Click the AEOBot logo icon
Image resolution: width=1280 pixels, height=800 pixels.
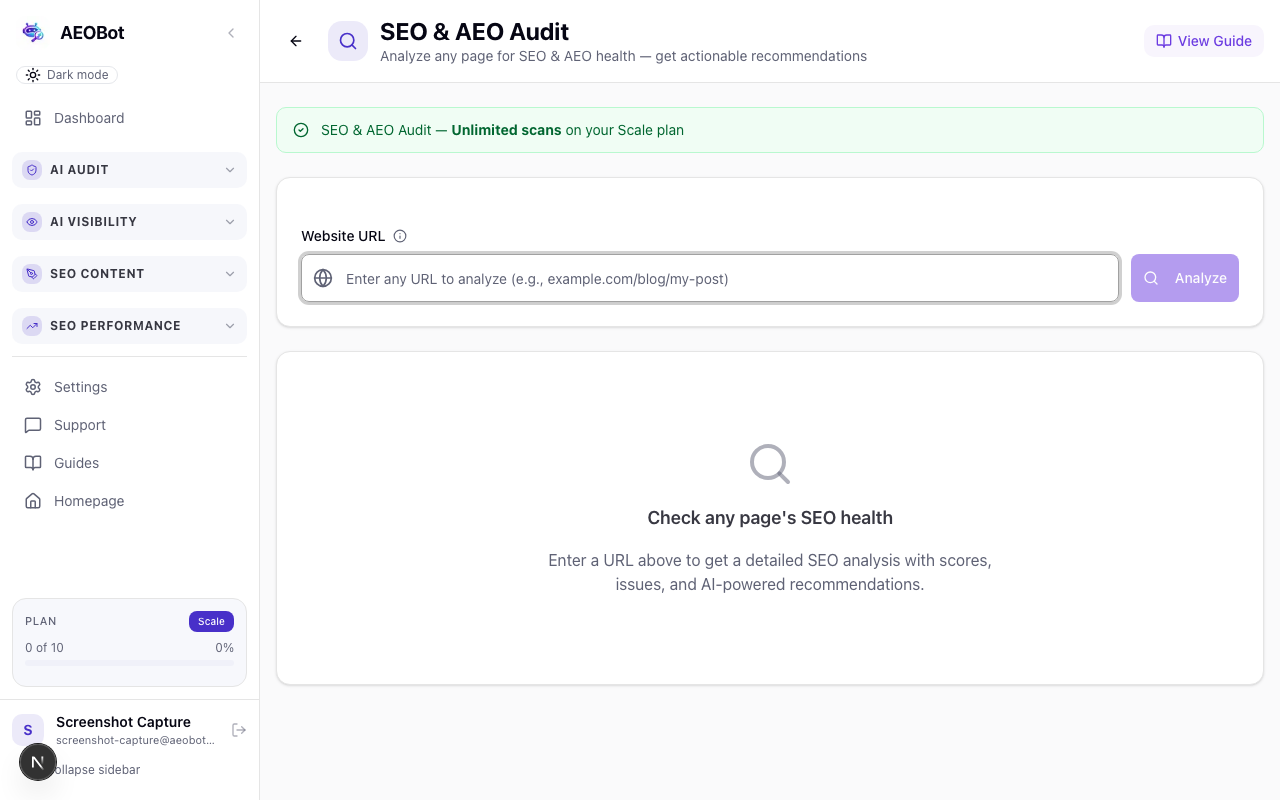pyautogui.click(x=33, y=33)
